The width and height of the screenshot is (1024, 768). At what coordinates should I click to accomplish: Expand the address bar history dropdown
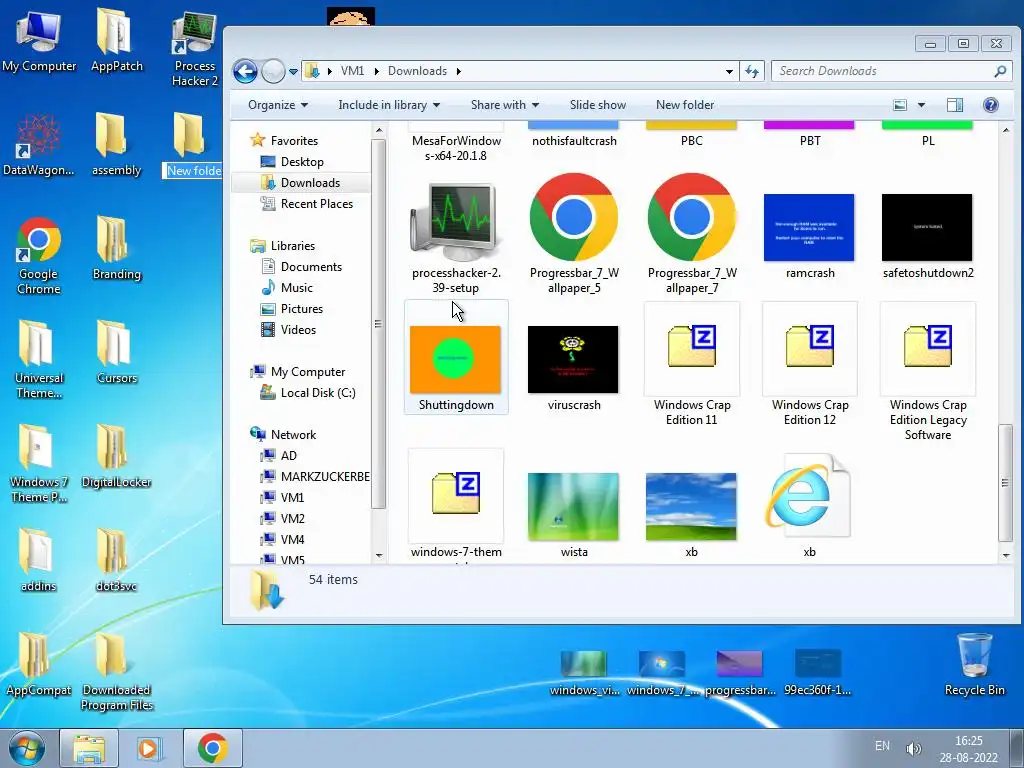click(729, 71)
